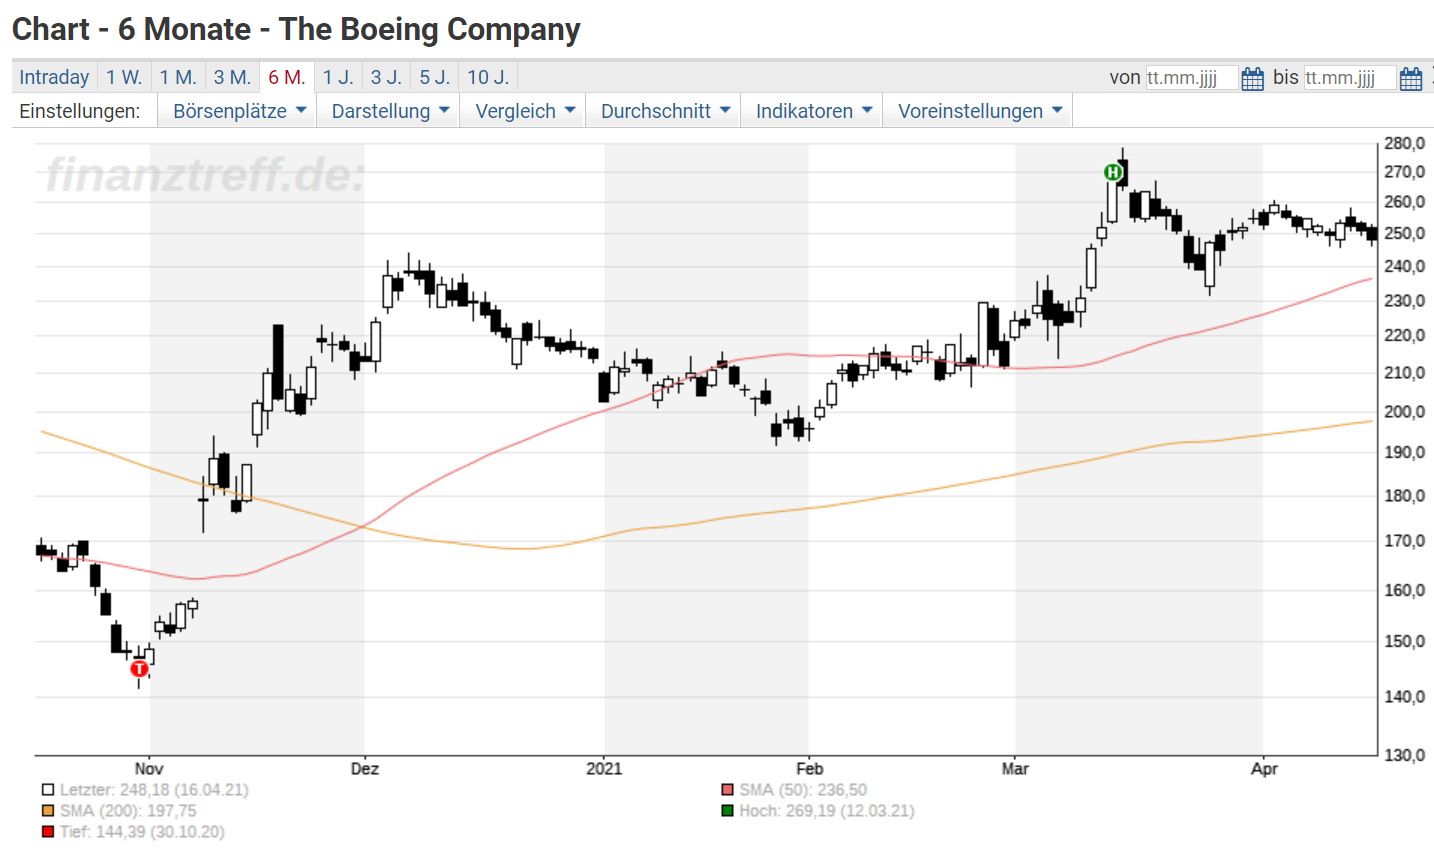Viewport: 1434px width, 858px height.
Task: Click the pink SMA (50) legend swatch
Action: [727, 790]
